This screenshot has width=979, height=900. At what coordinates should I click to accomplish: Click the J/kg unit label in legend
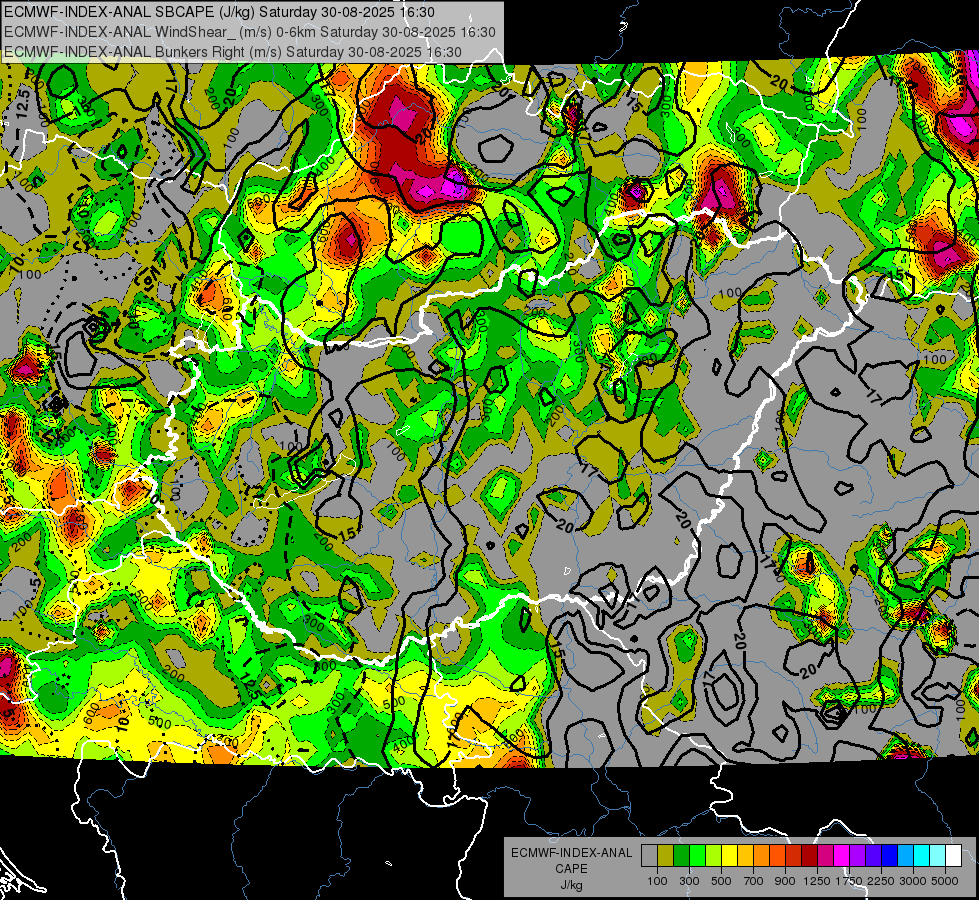(x=572, y=886)
